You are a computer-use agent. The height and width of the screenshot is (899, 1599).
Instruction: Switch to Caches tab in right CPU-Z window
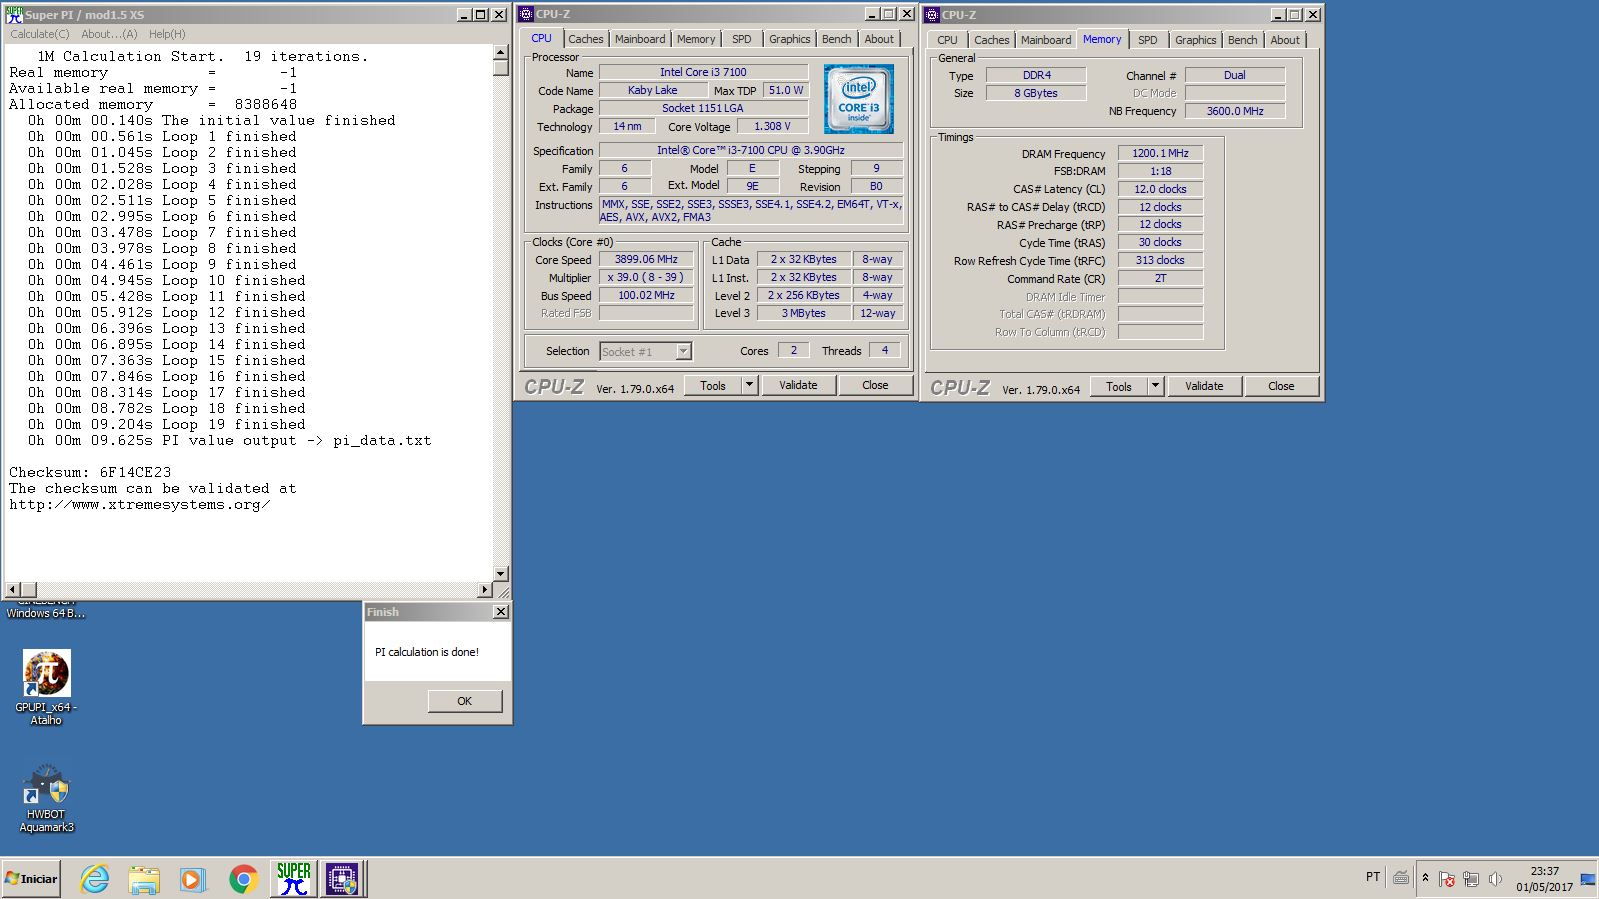click(x=992, y=40)
